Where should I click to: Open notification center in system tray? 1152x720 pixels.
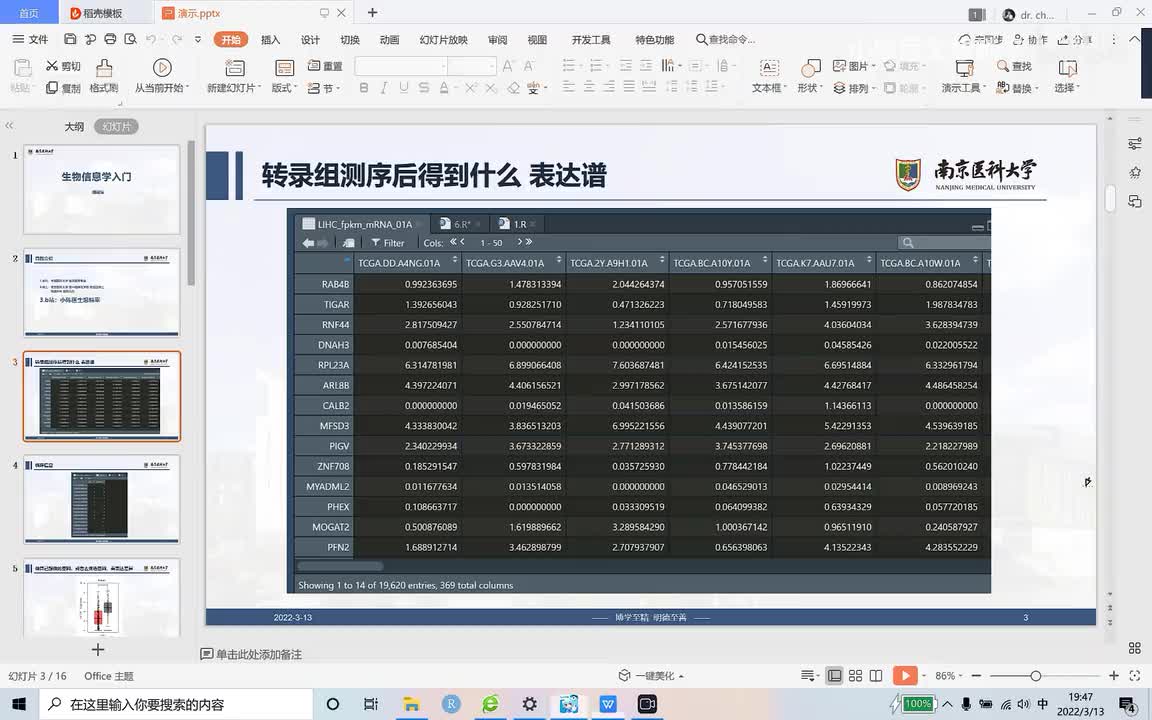click(1128, 705)
